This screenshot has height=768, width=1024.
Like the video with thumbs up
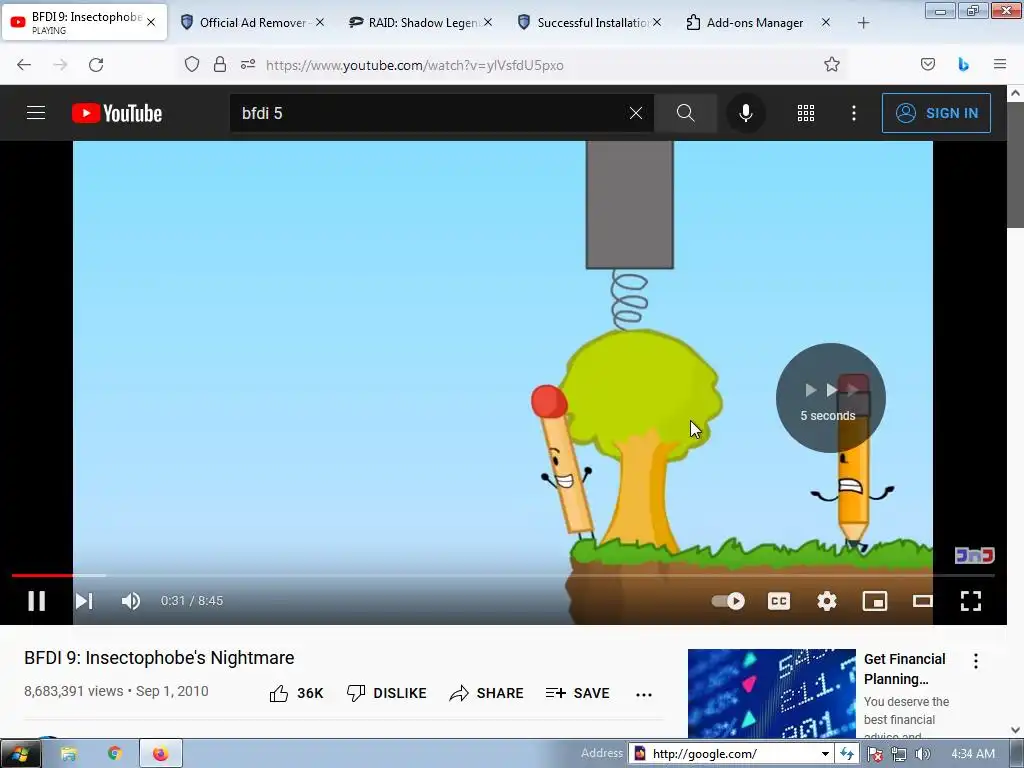[x=296, y=693]
